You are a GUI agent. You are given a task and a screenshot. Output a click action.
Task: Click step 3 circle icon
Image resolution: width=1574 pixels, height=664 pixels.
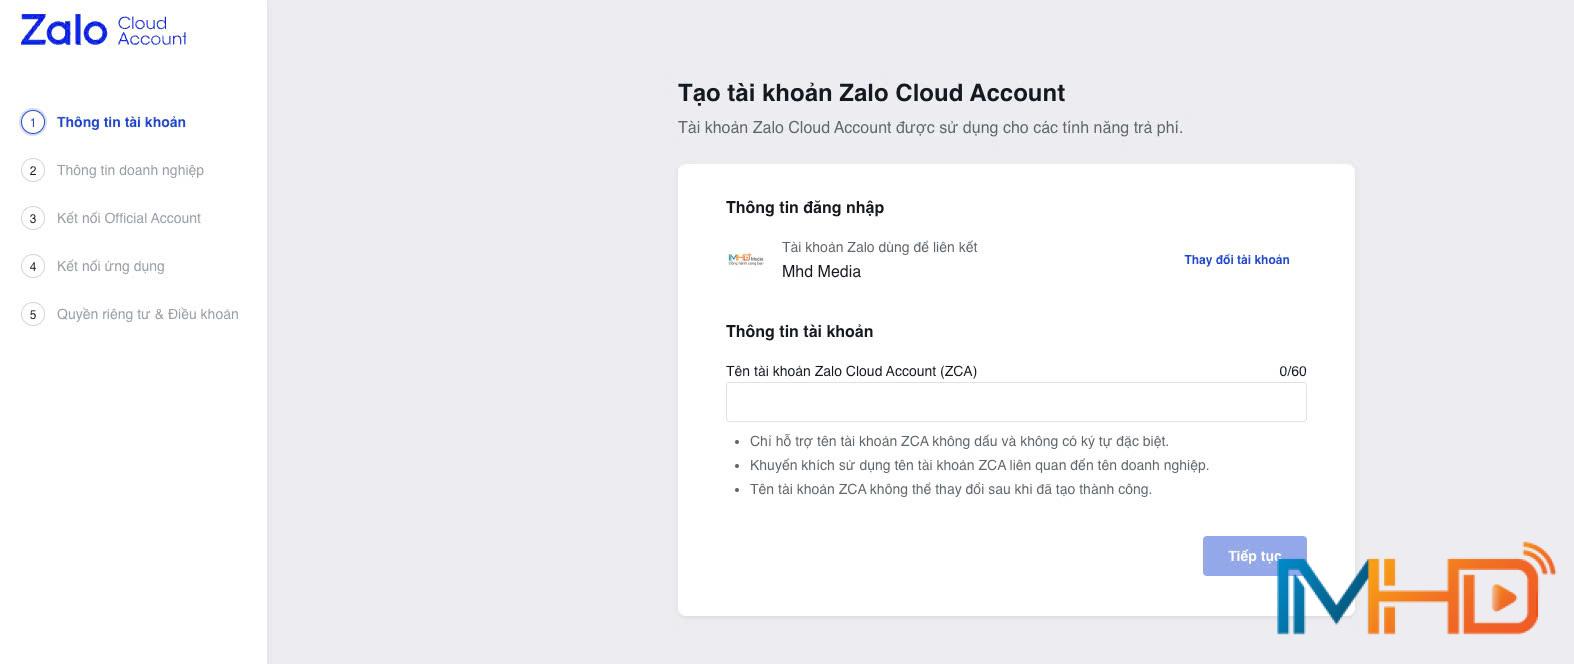click(33, 218)
